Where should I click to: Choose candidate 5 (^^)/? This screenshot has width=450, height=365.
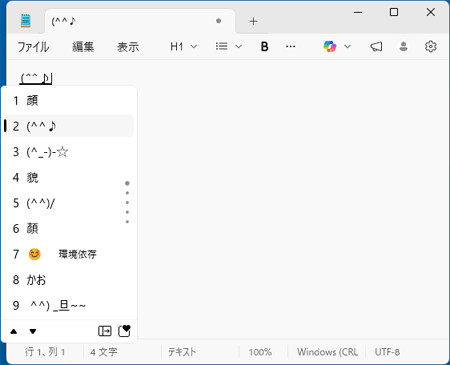(69, 203)
